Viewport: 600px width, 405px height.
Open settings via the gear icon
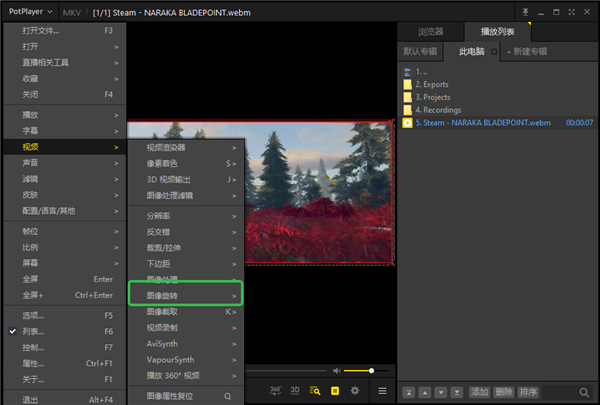354,390
